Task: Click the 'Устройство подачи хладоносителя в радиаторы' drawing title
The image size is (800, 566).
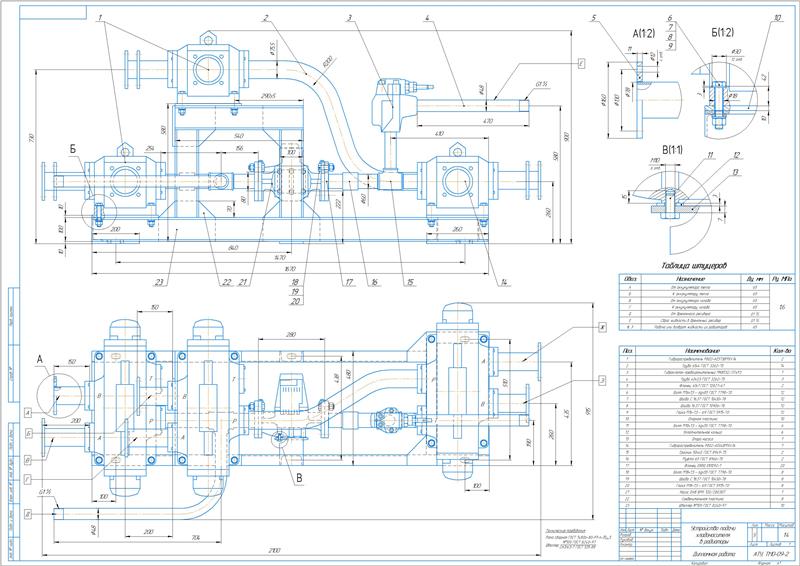Action: coord(714,535)
